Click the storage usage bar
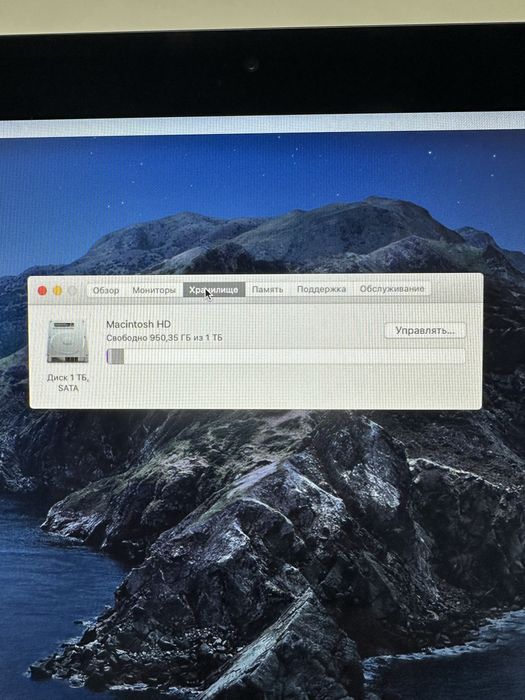This screenshot has width=525, height=700. pos(285,356)
